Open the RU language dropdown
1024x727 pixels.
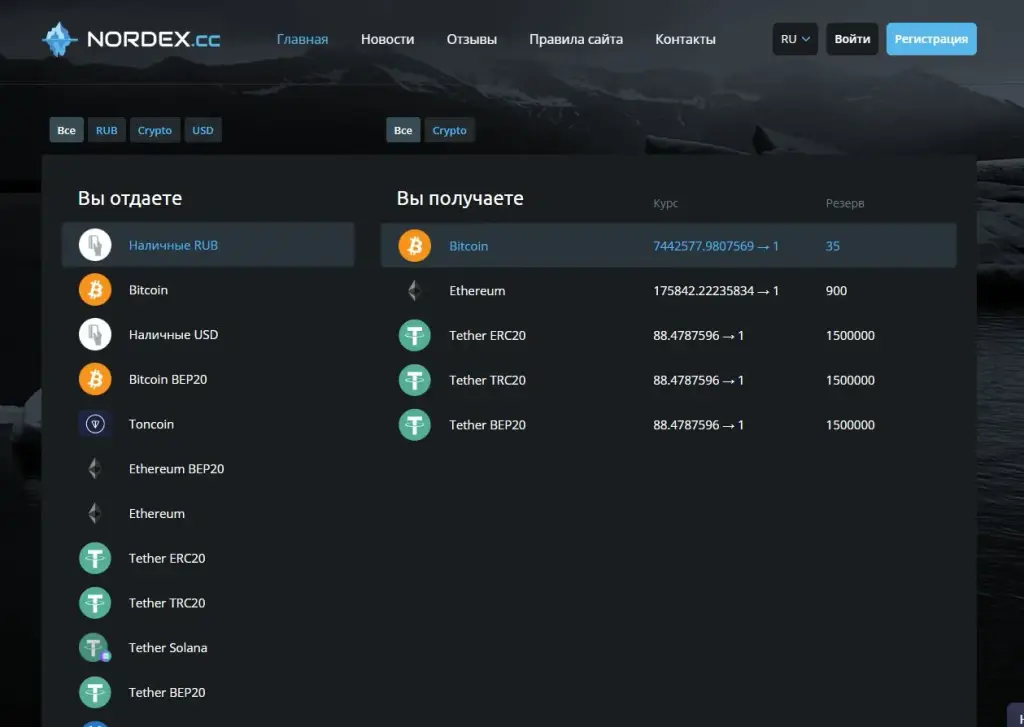pyautogui.click(x=795, y=39)
